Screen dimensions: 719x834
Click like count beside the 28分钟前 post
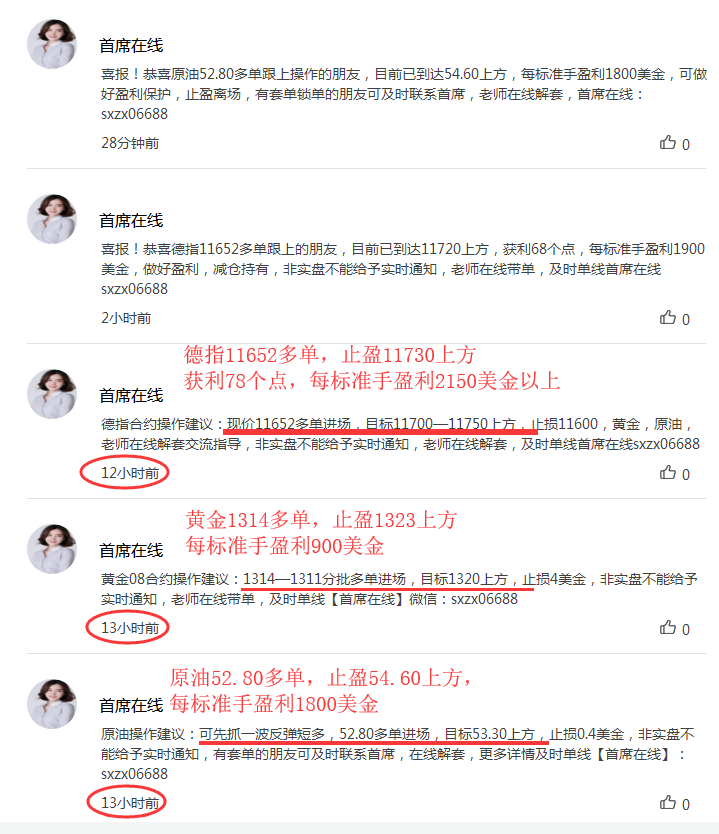(686, 145)
